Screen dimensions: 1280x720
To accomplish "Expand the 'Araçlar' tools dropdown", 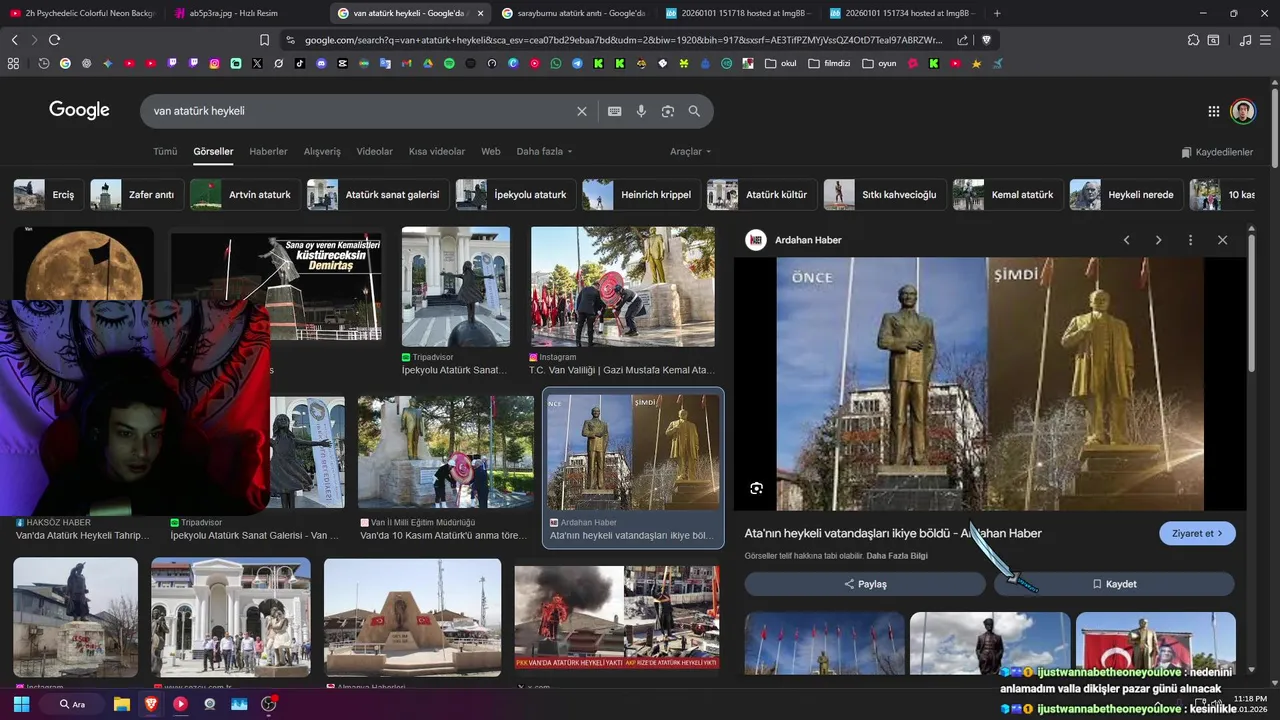I will pos(691,152).
